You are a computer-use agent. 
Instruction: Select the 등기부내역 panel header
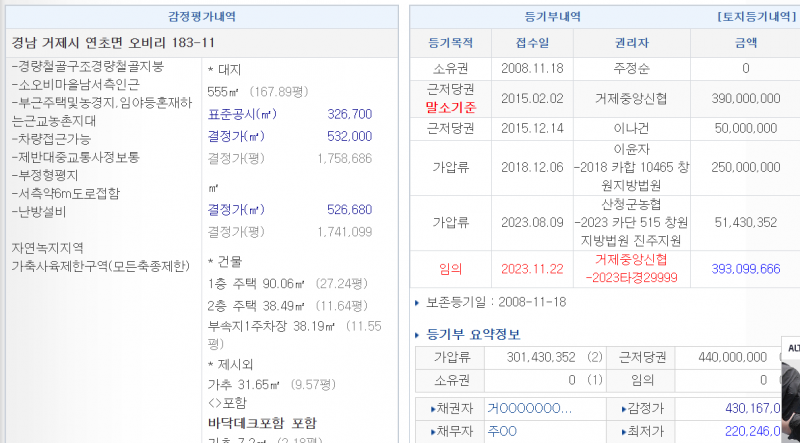pyautogui.click(x=552, y=16)
